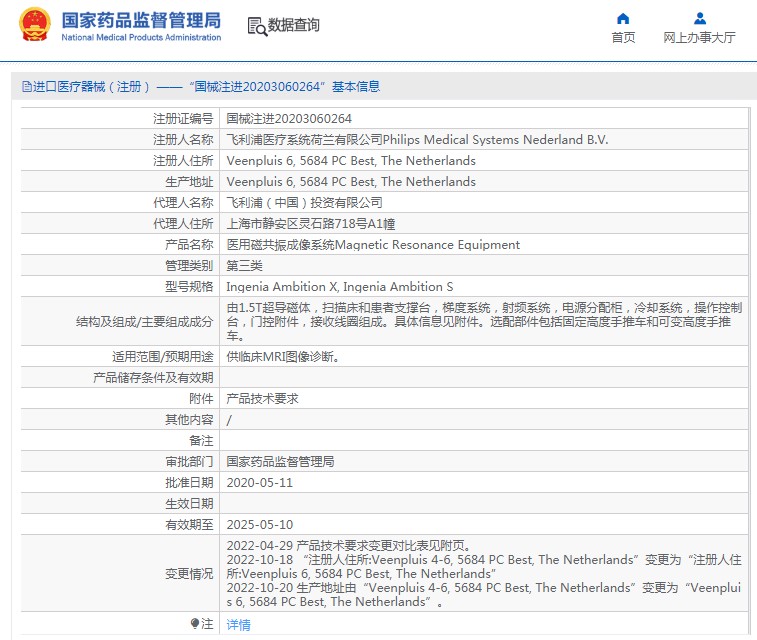Go to 首页 text label
The width and height of the screenshot is (757, 640).
click(623, 38)
